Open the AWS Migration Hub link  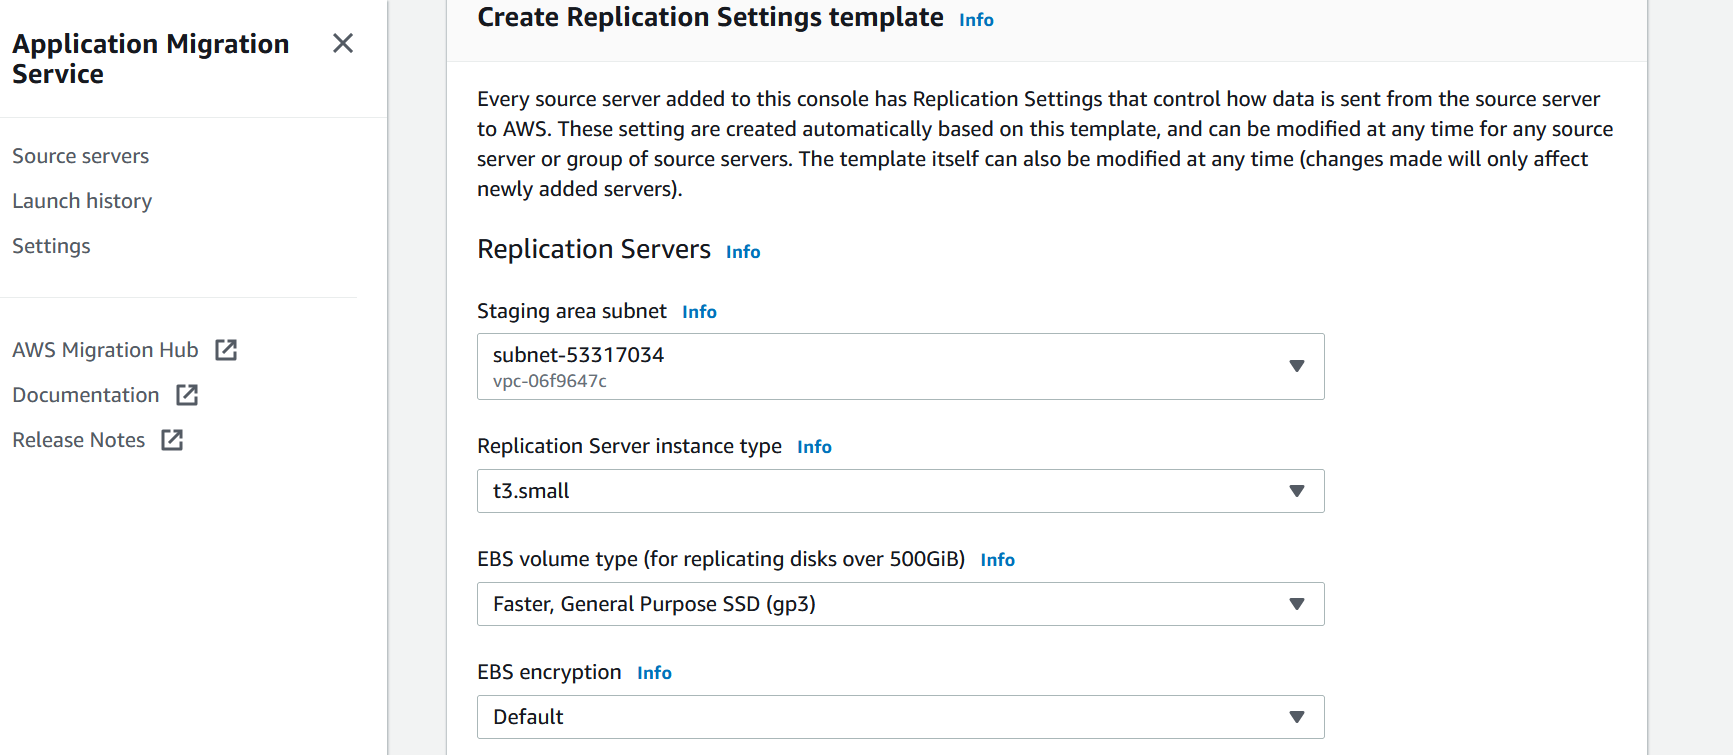tap(105, 350)
